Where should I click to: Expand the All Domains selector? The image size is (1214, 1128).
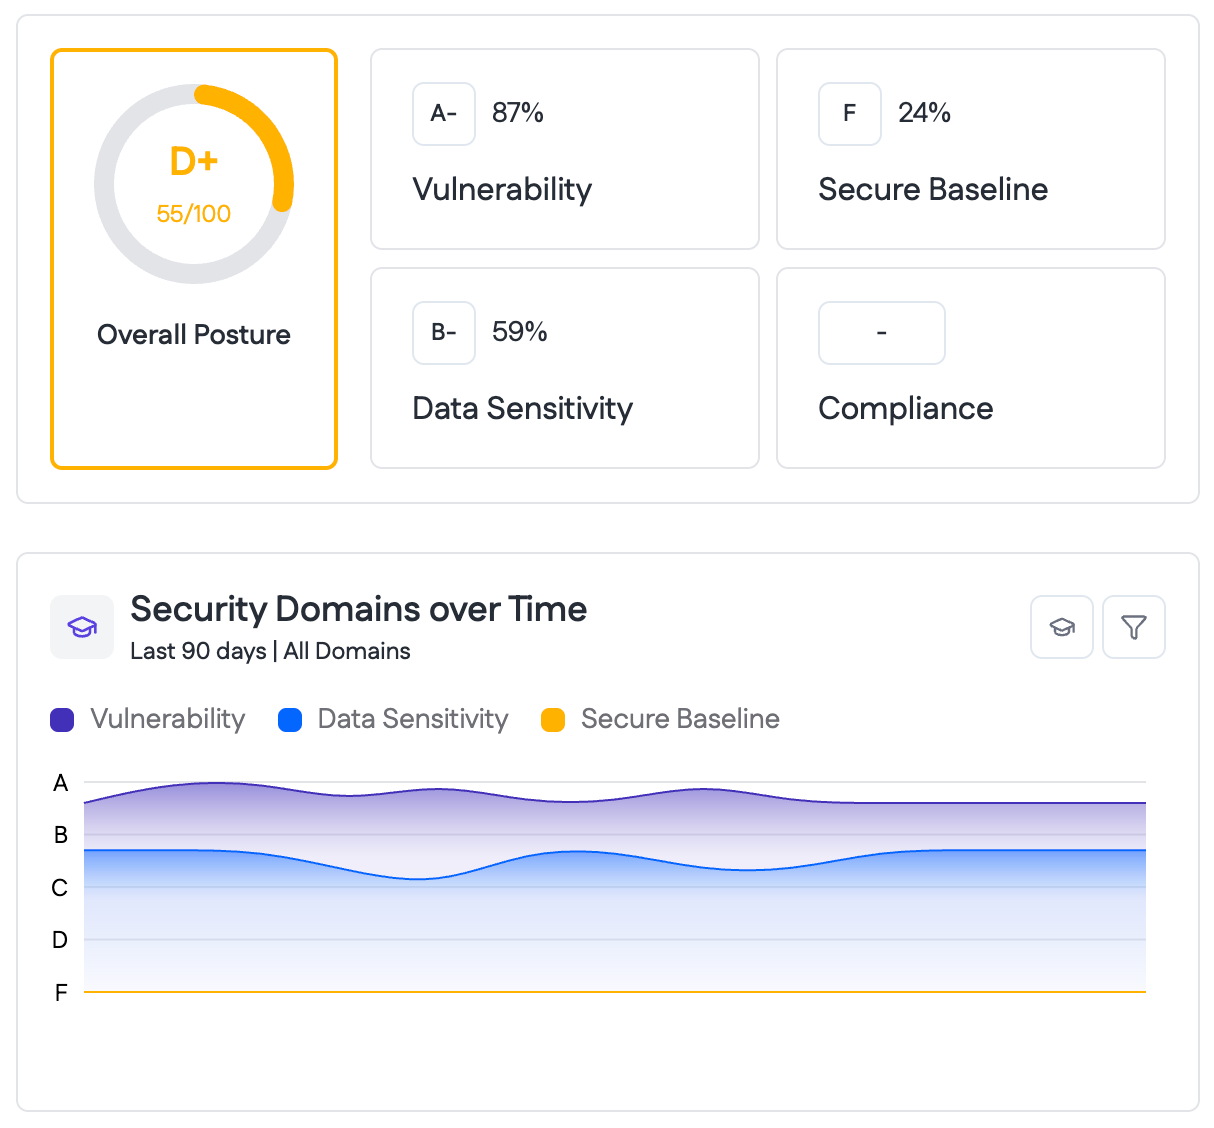(345, 651)
